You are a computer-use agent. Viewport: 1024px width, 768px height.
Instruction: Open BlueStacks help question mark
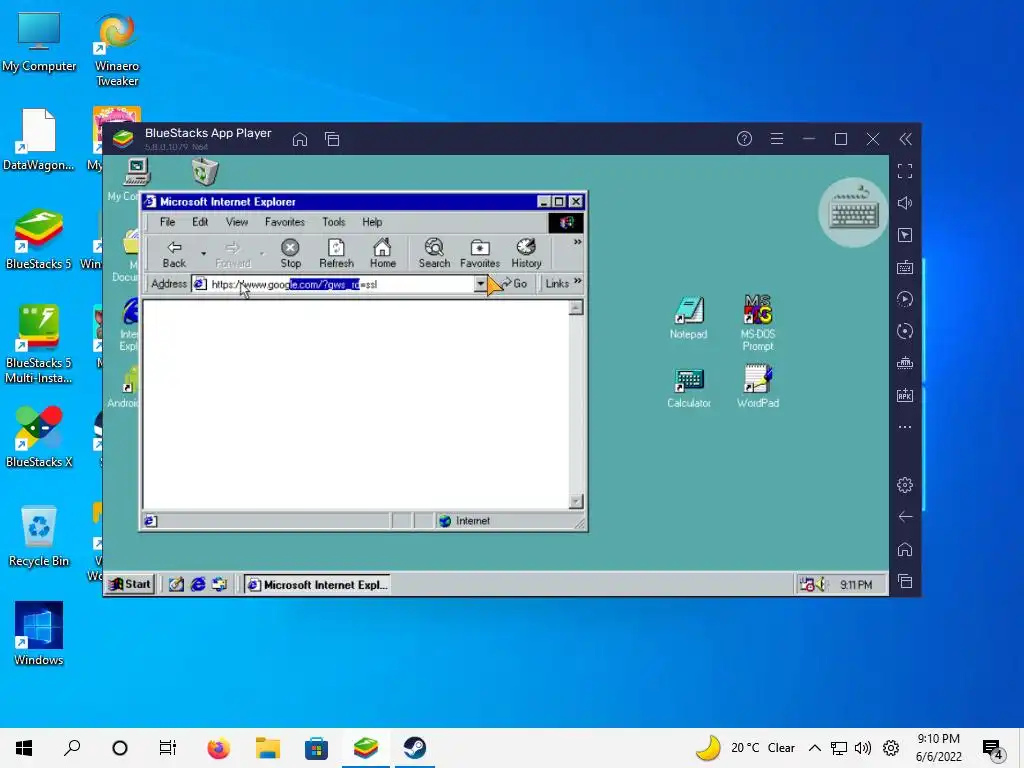pyautogui.click(x=744, y=138)
